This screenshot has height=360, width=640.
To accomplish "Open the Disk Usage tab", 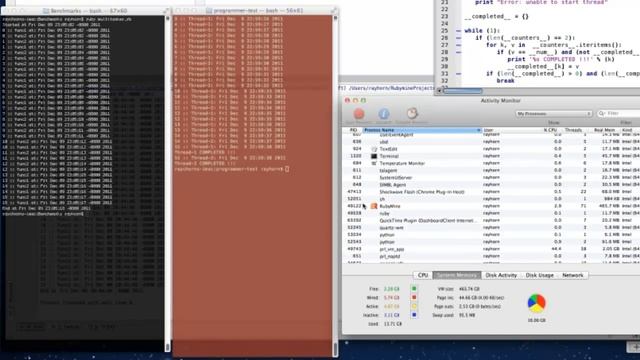I will click(539, 275).
